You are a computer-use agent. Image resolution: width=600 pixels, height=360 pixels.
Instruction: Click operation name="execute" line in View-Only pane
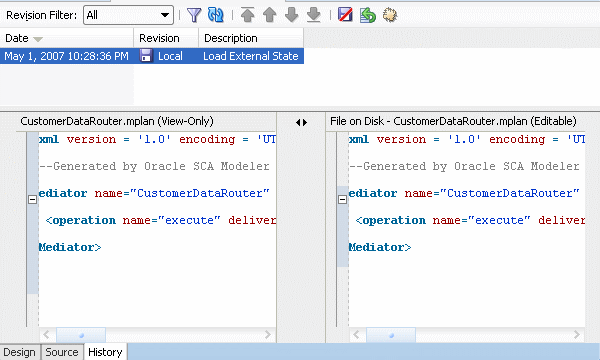tap(161, 220)
